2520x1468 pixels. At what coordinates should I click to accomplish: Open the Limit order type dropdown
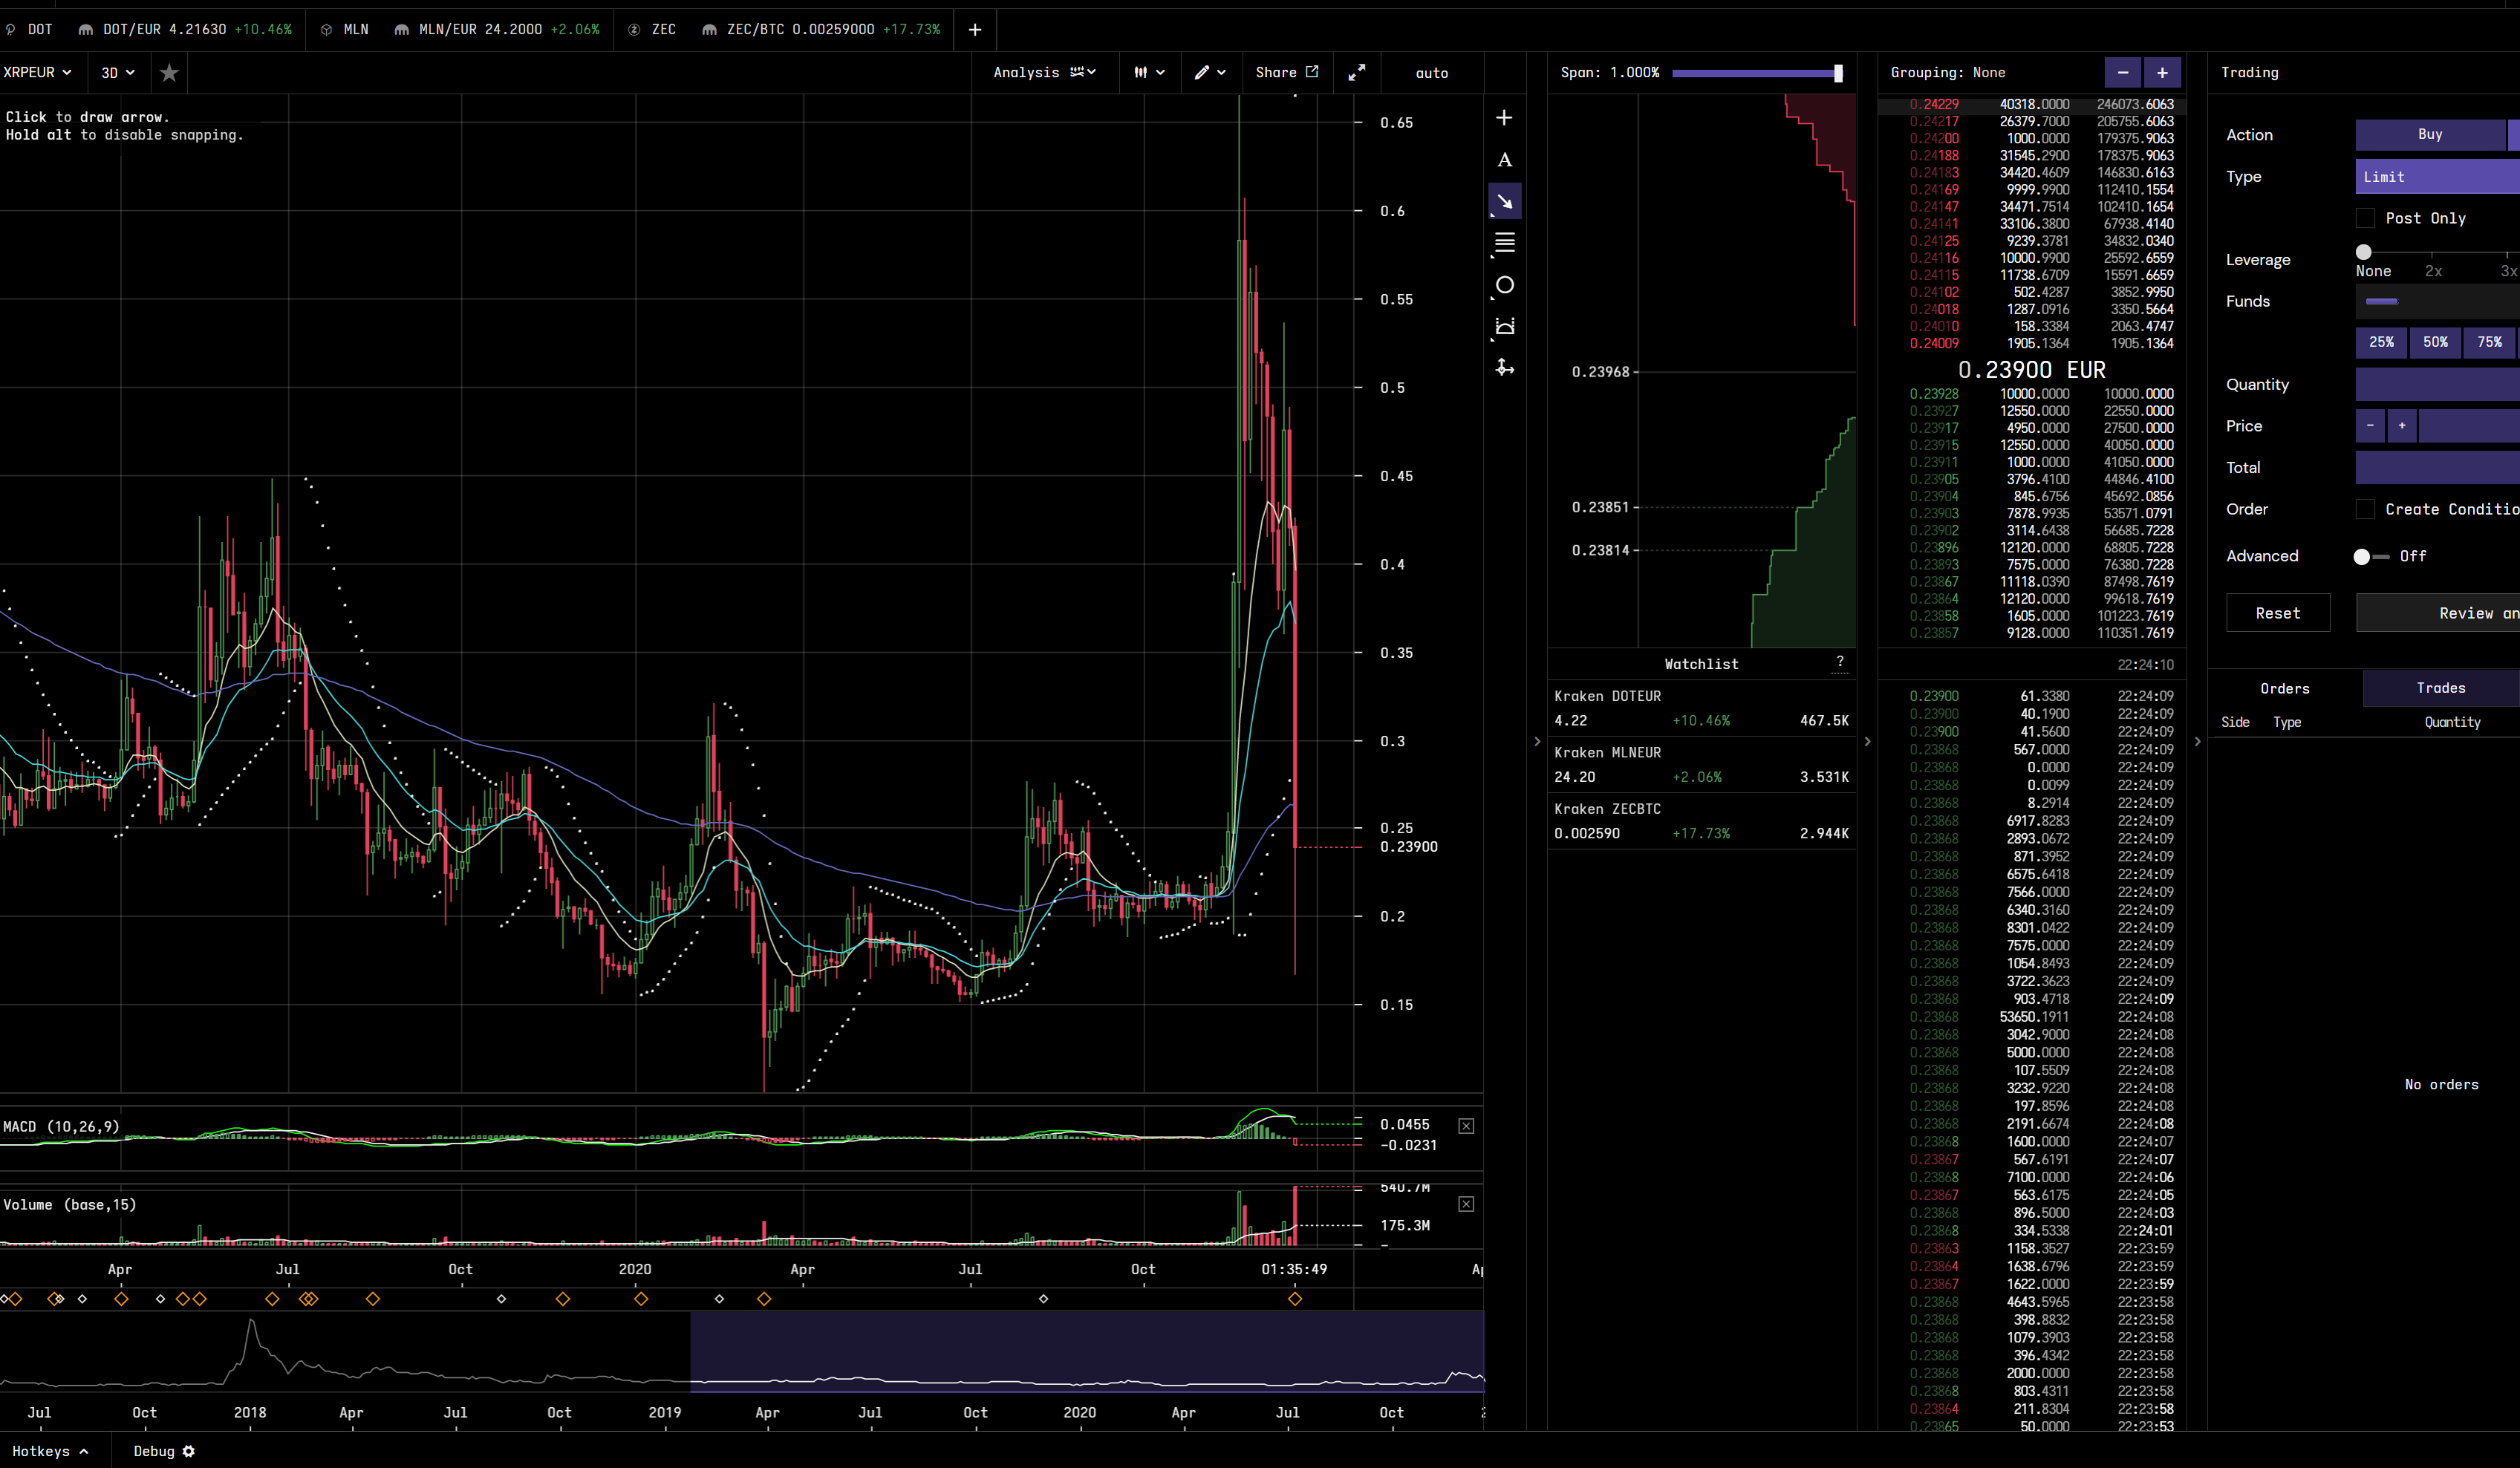click(2437, 177)
